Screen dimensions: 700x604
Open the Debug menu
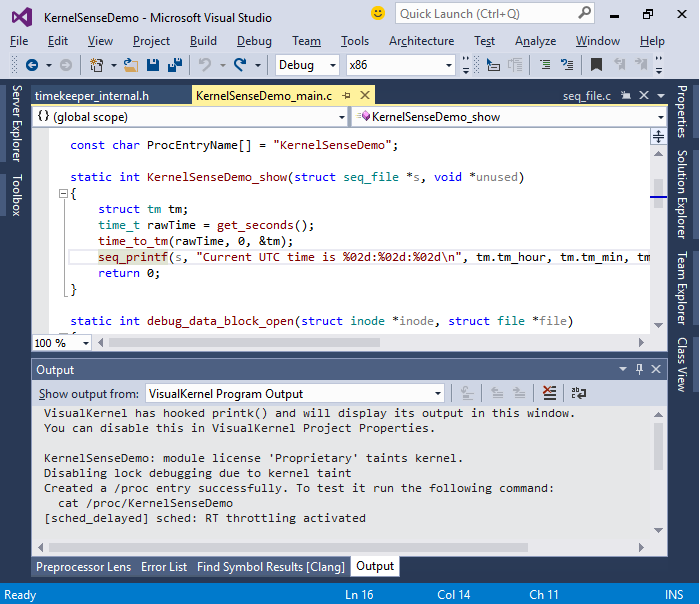tap(254, 41)
